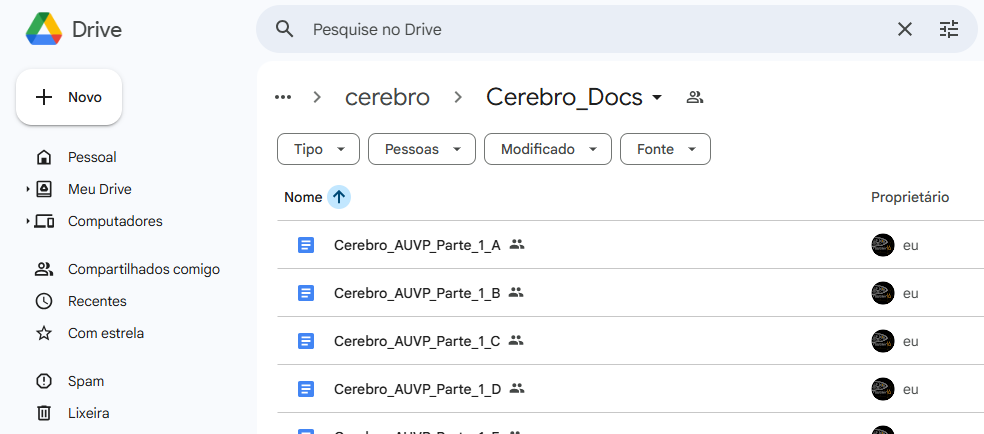
Task: Click the shared people icon beside Cerebro_Docs
Action: [695, 97]
